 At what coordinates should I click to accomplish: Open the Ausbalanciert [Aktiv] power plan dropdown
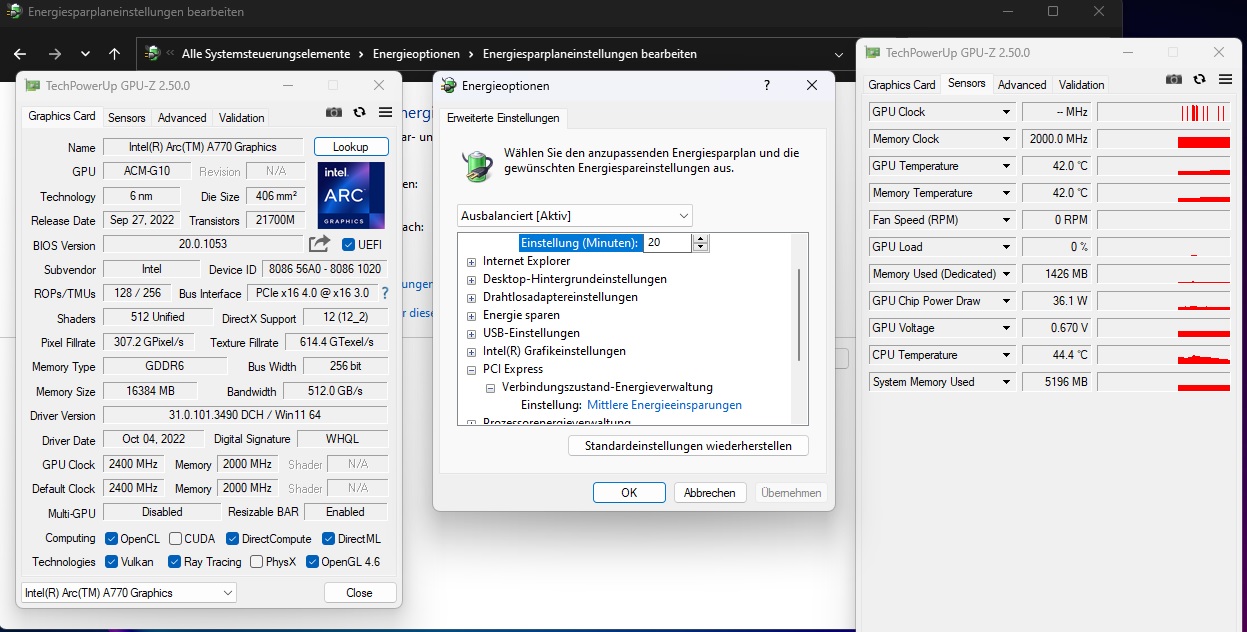575,215
